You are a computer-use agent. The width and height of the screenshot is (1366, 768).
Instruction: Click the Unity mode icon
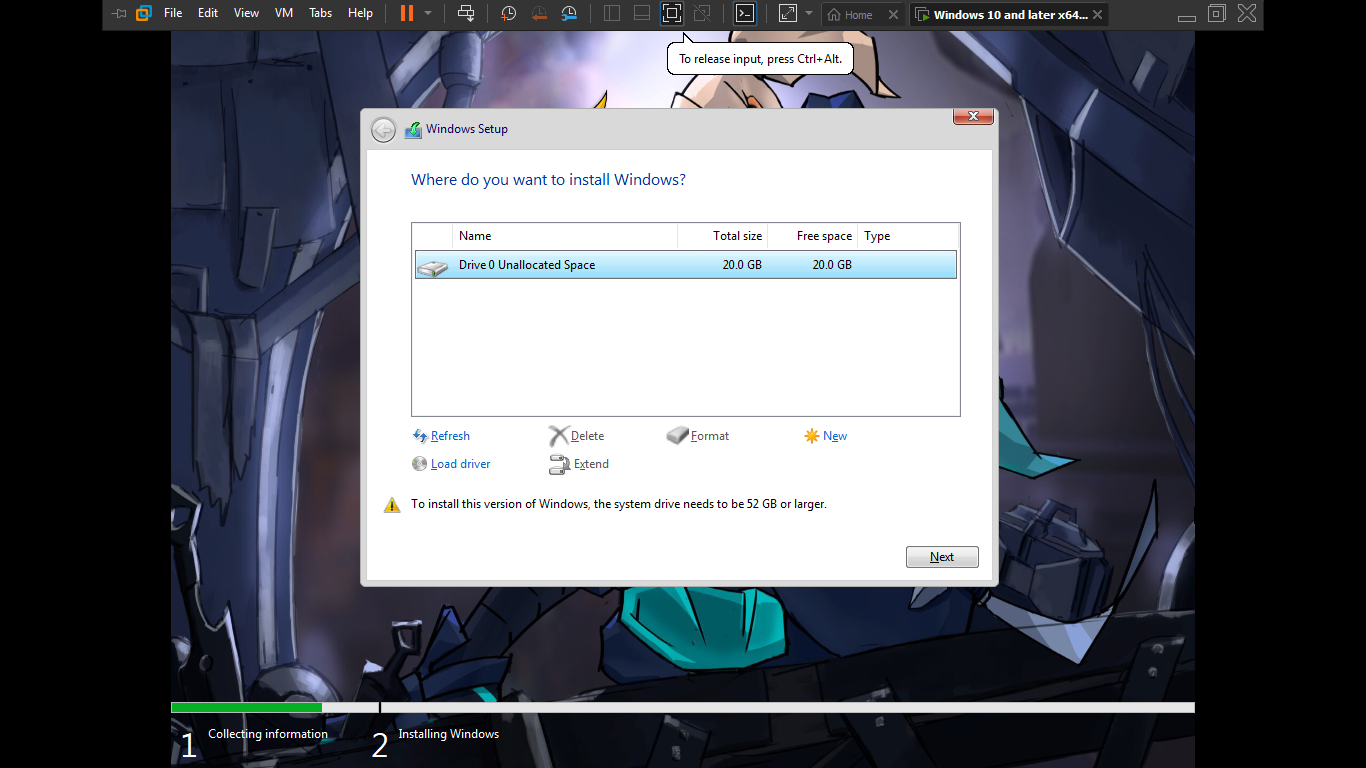point(702,14)
